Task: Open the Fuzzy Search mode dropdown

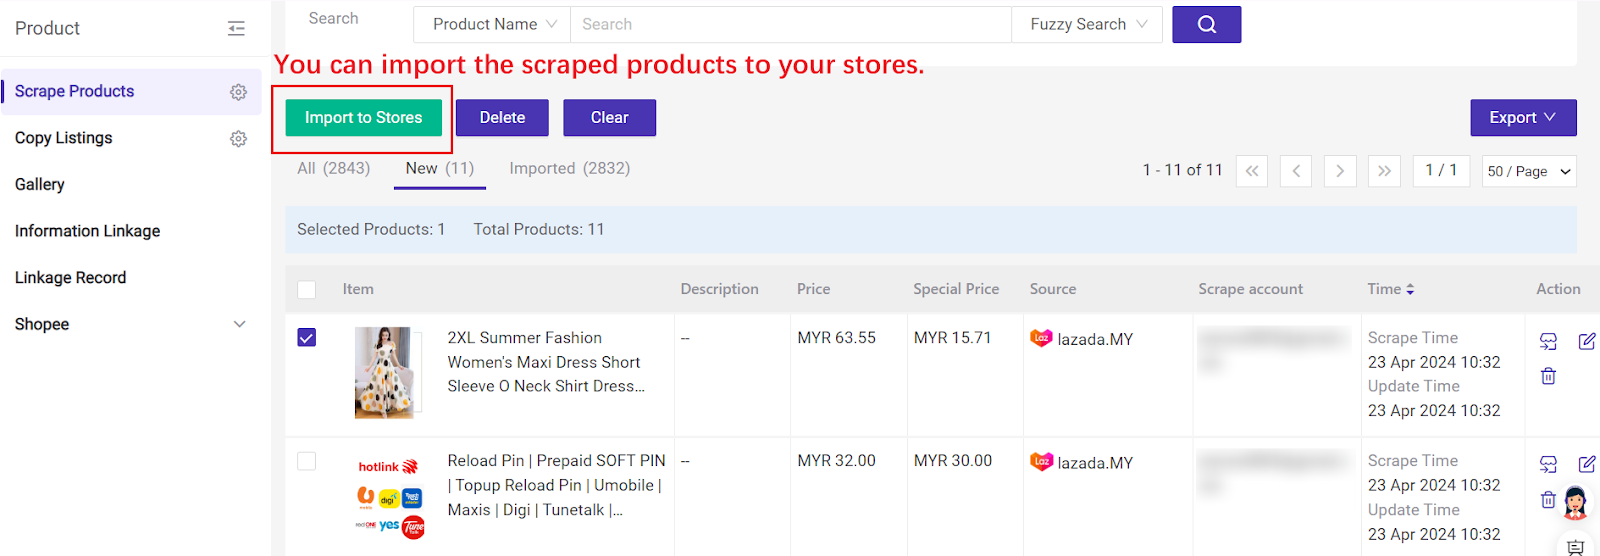Action: coord(1087,25)
